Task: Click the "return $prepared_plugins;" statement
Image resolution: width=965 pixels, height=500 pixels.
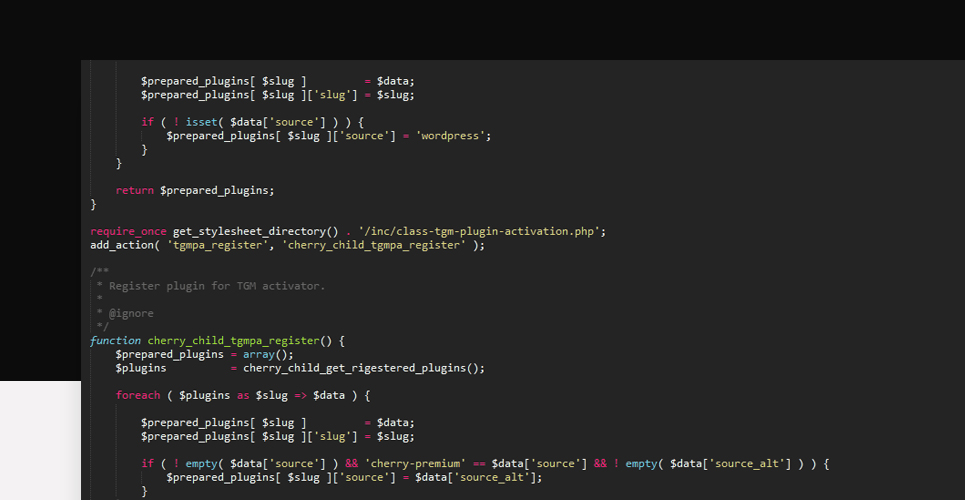Action: [195, 190]
